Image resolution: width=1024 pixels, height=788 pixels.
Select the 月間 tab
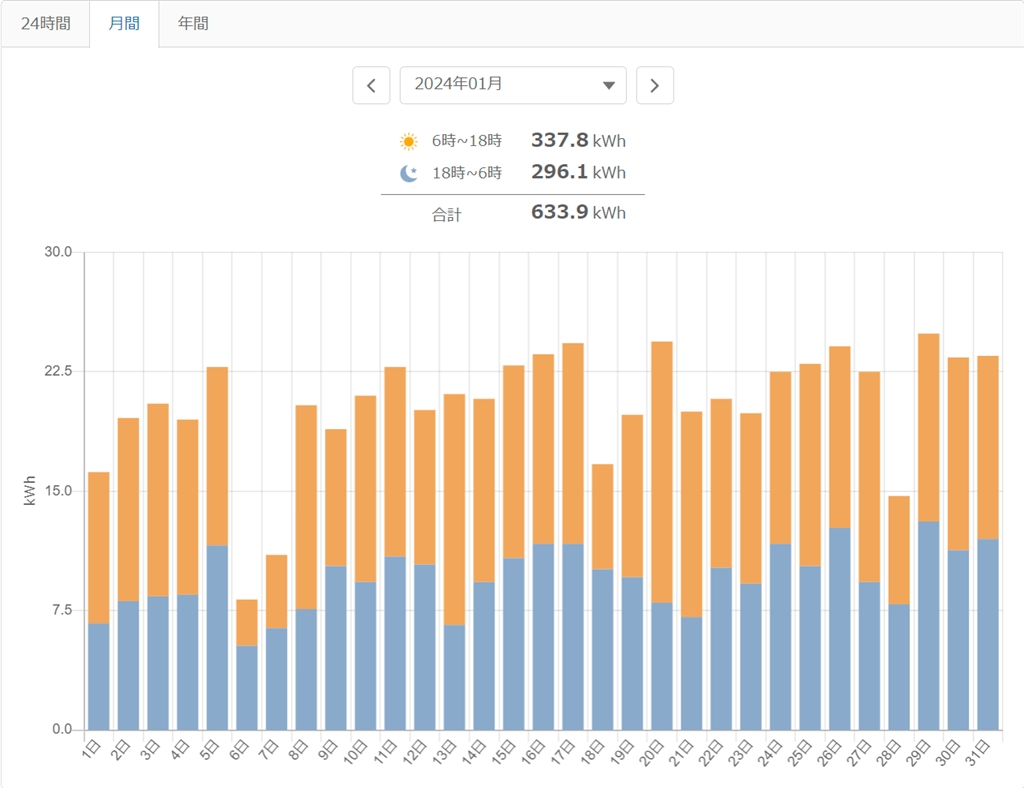(124, 23)
